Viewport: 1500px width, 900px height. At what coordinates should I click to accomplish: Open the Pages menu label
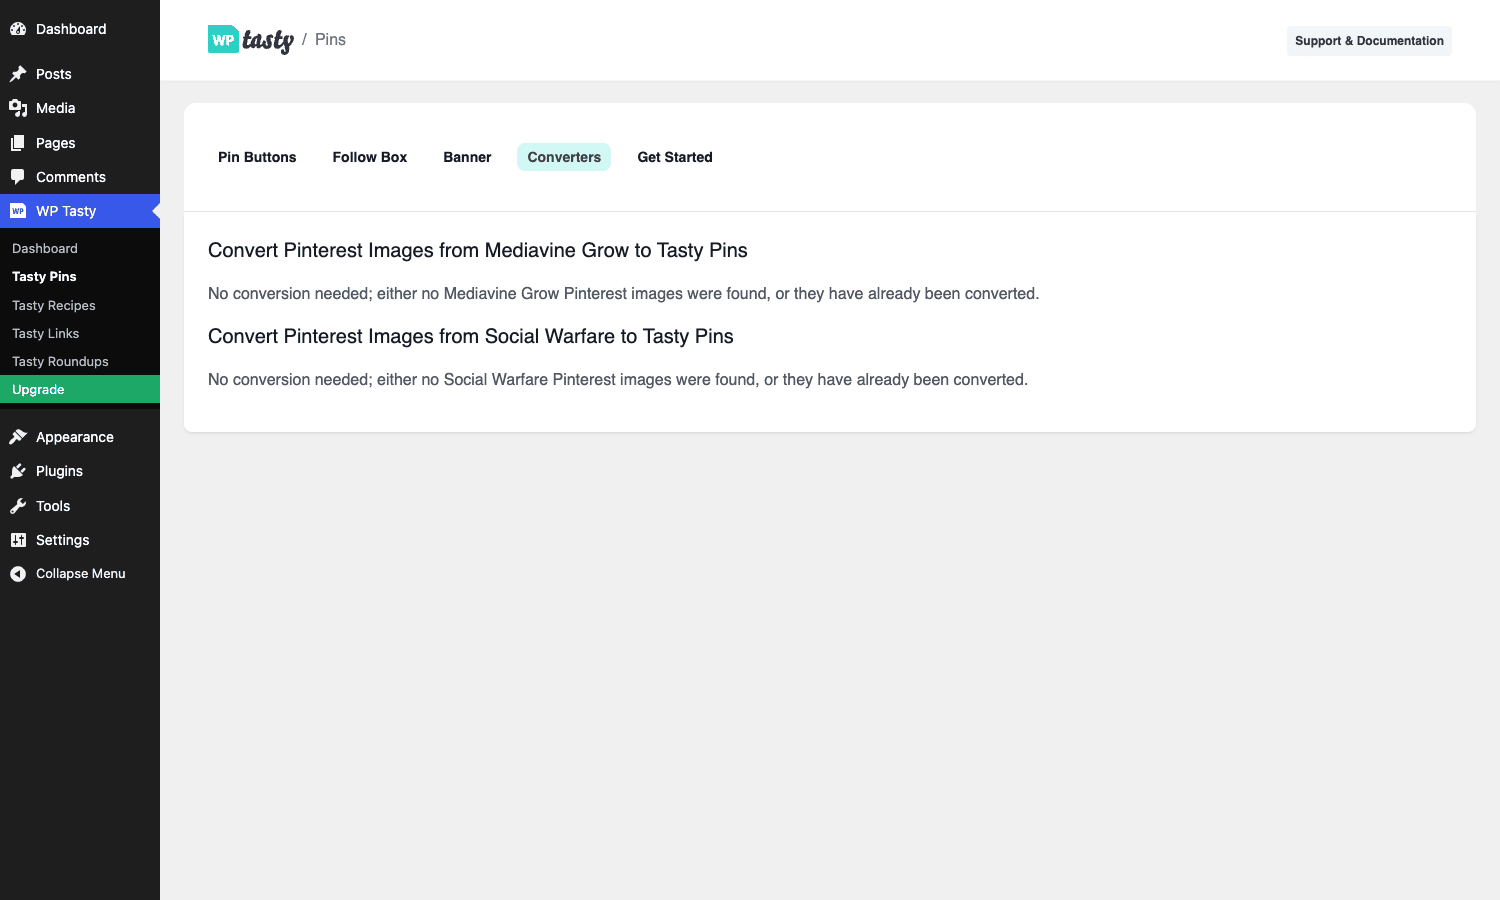click(56, 143)
